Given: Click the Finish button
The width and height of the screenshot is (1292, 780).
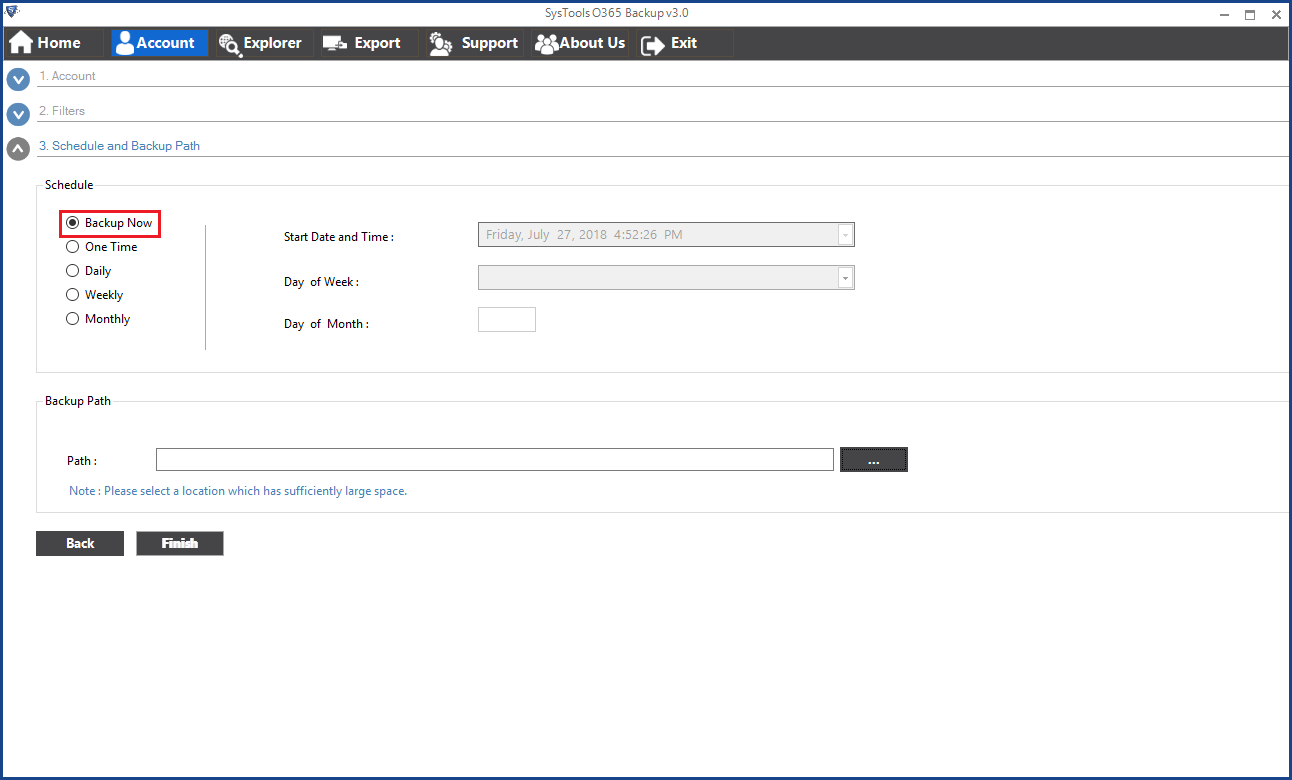Looking at the screenshot, I should (180, 543).
